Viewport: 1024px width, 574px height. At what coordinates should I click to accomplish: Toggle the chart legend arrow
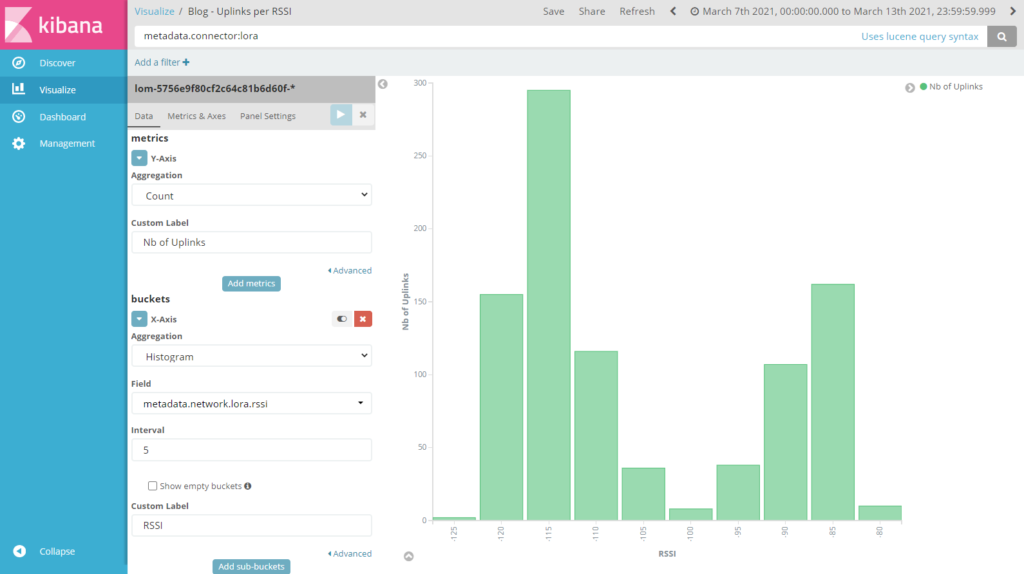910,87
